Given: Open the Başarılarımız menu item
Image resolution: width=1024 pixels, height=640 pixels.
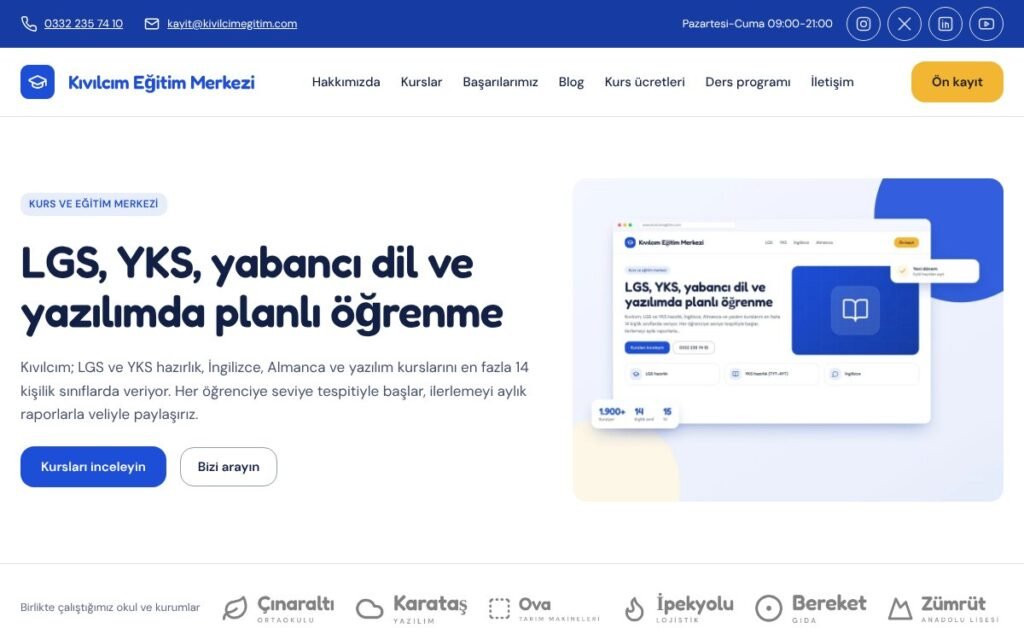Looking at the screenshot, I should pyautogui.click(x=500, y=82).
